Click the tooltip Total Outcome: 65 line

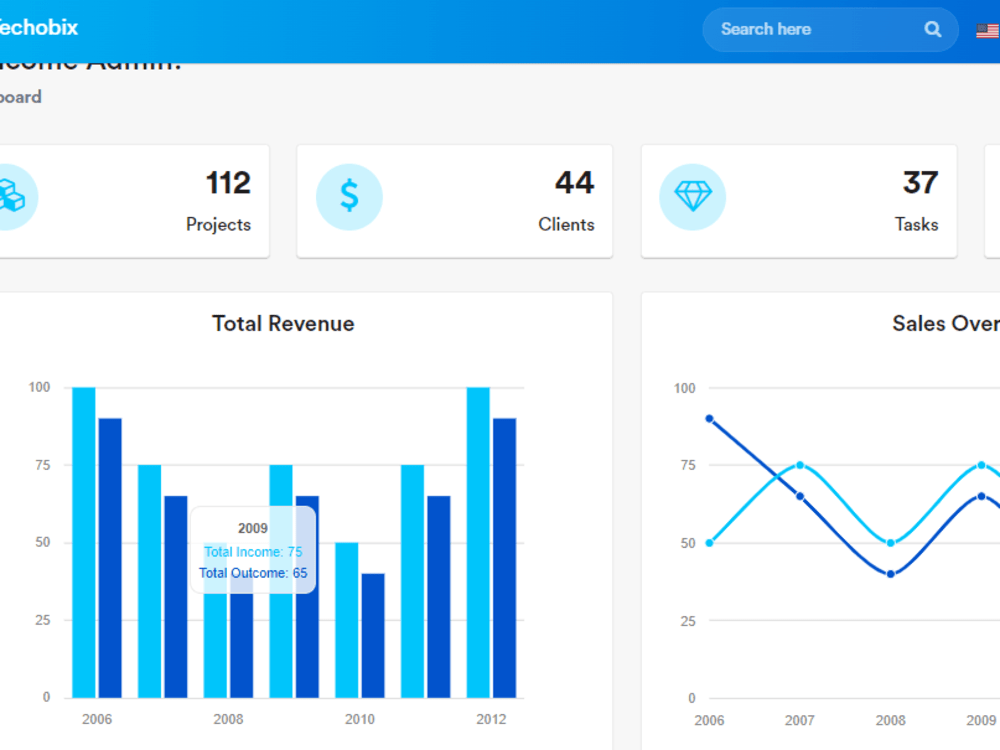(x=253, y=573)
